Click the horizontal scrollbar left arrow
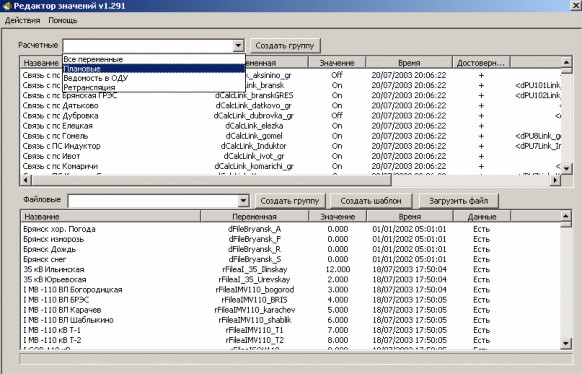The height and width of the screenshot is (374, 582). pos(25,180)
